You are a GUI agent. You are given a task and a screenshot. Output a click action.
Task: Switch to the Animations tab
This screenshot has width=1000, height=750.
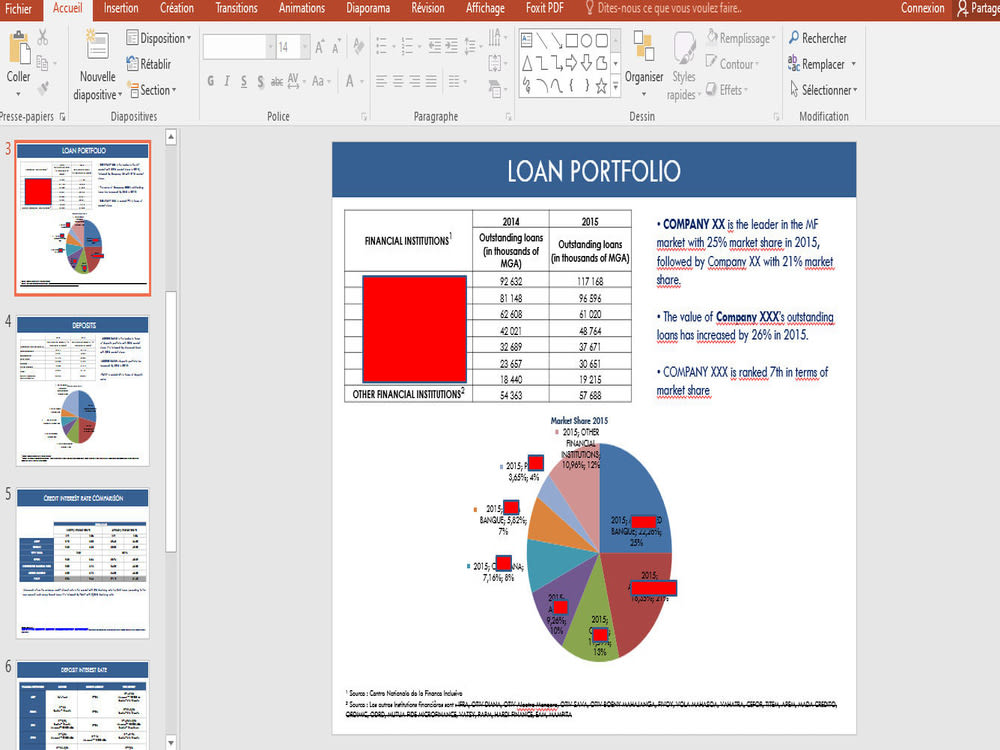point(302,8)
